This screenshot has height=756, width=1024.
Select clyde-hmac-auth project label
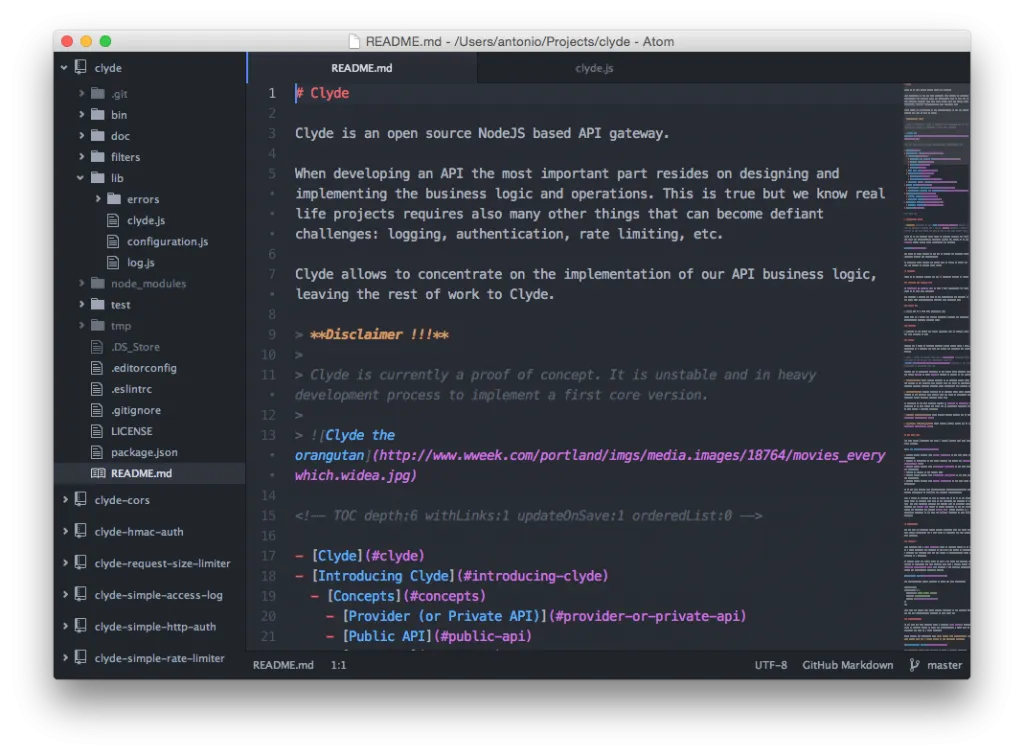(x=138, y=531)
